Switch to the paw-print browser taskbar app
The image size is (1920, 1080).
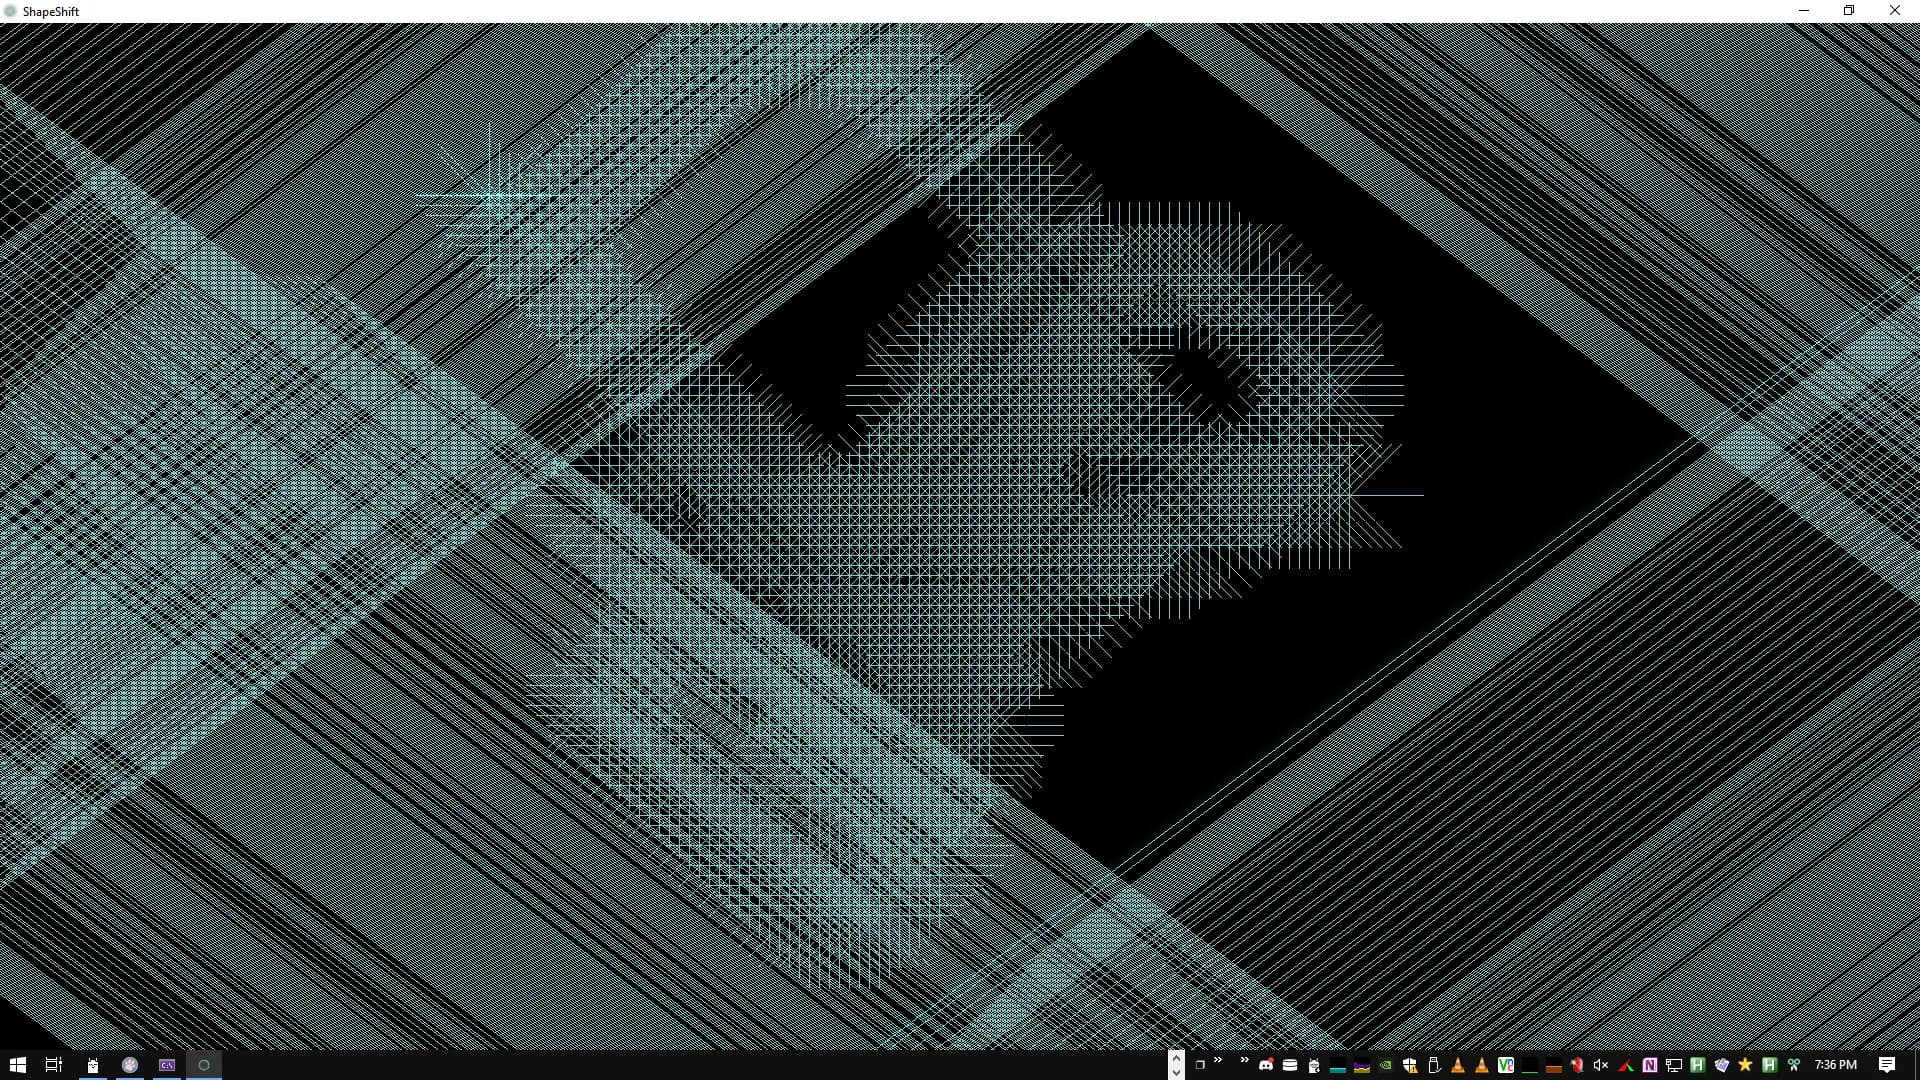tap(130, 1065)
